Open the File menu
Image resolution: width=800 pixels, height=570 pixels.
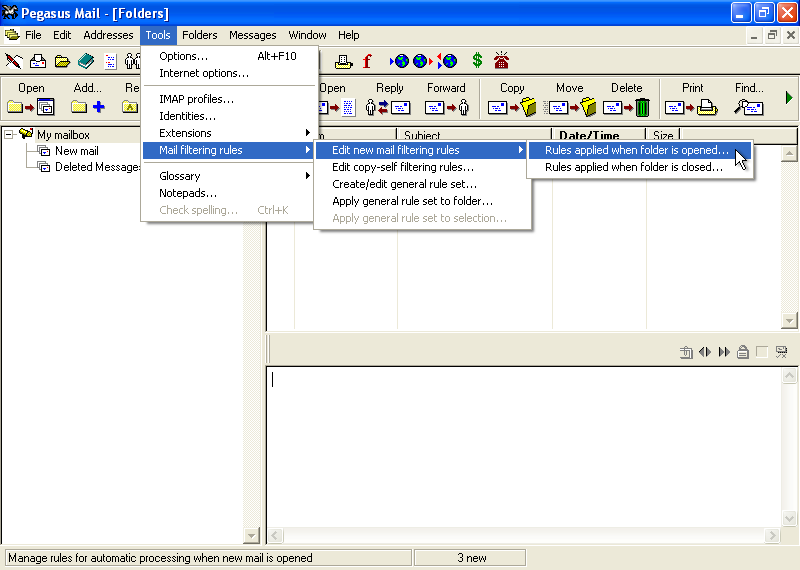click(x=33, y=35)
